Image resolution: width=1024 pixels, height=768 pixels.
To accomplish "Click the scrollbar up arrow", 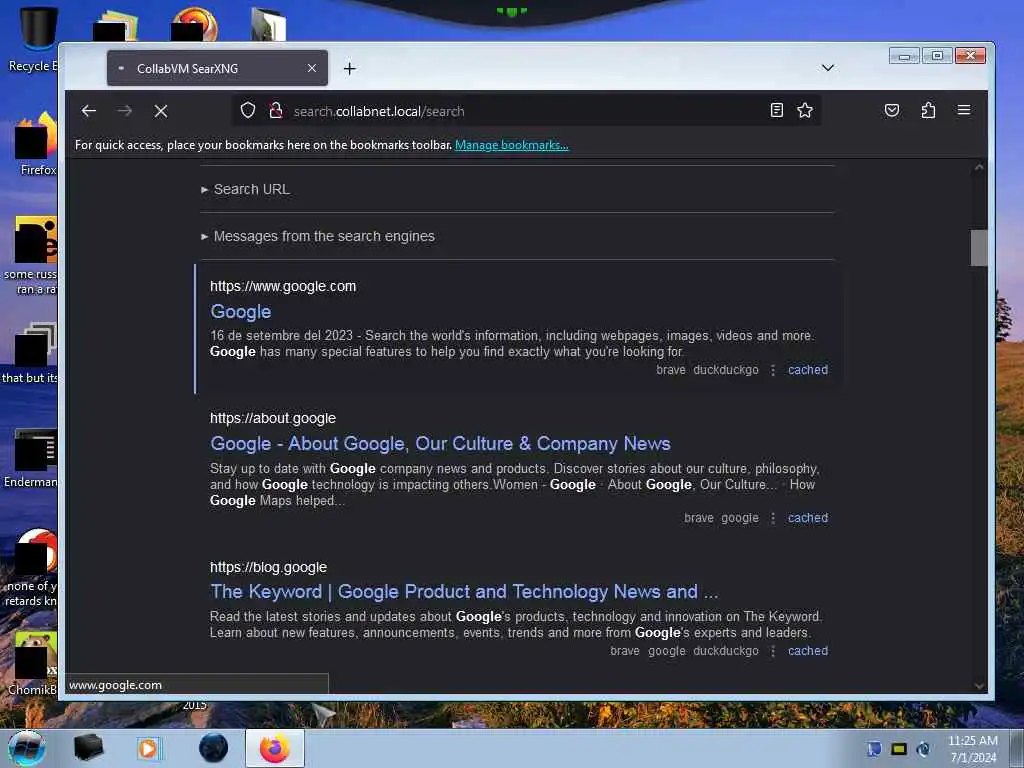I will click(x=978, y=168).
